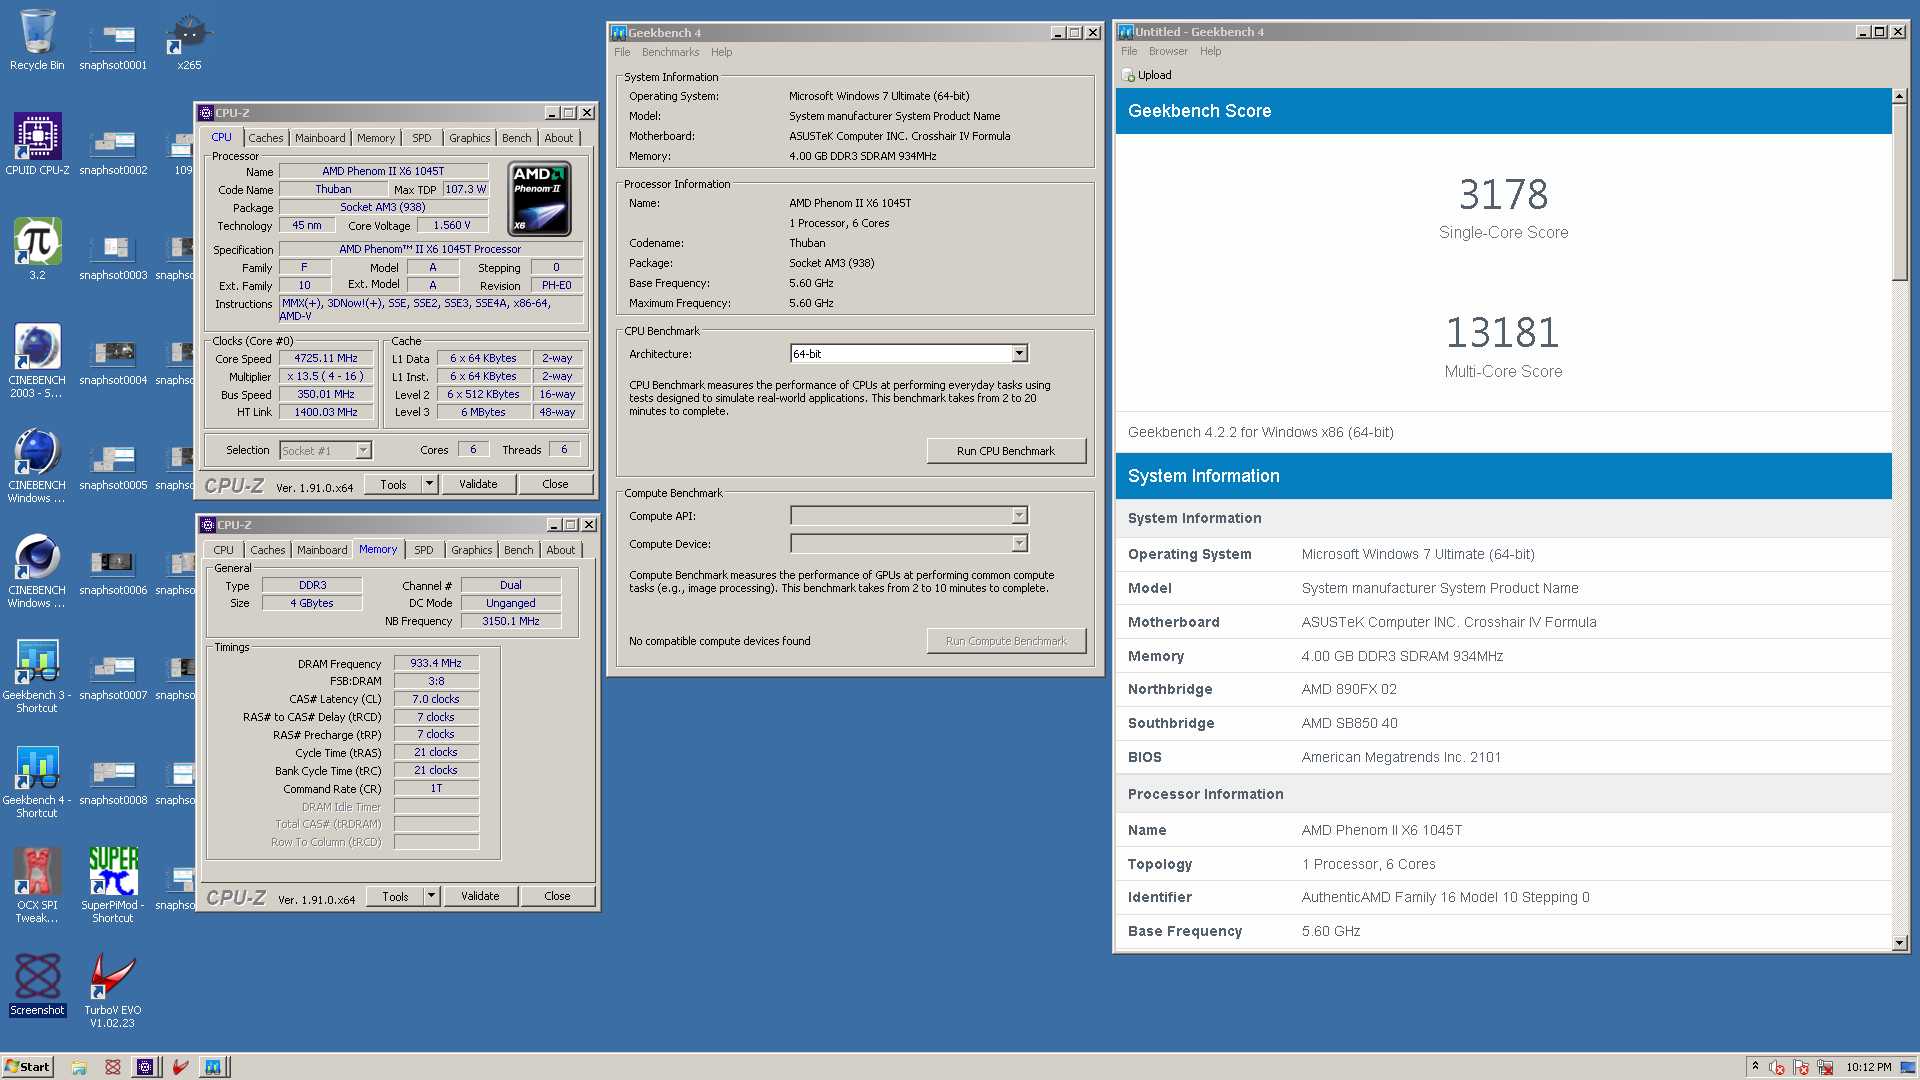Click the Core Voltage value 1.560 V
The image size is (1920, 1080).
pos(451,225)
